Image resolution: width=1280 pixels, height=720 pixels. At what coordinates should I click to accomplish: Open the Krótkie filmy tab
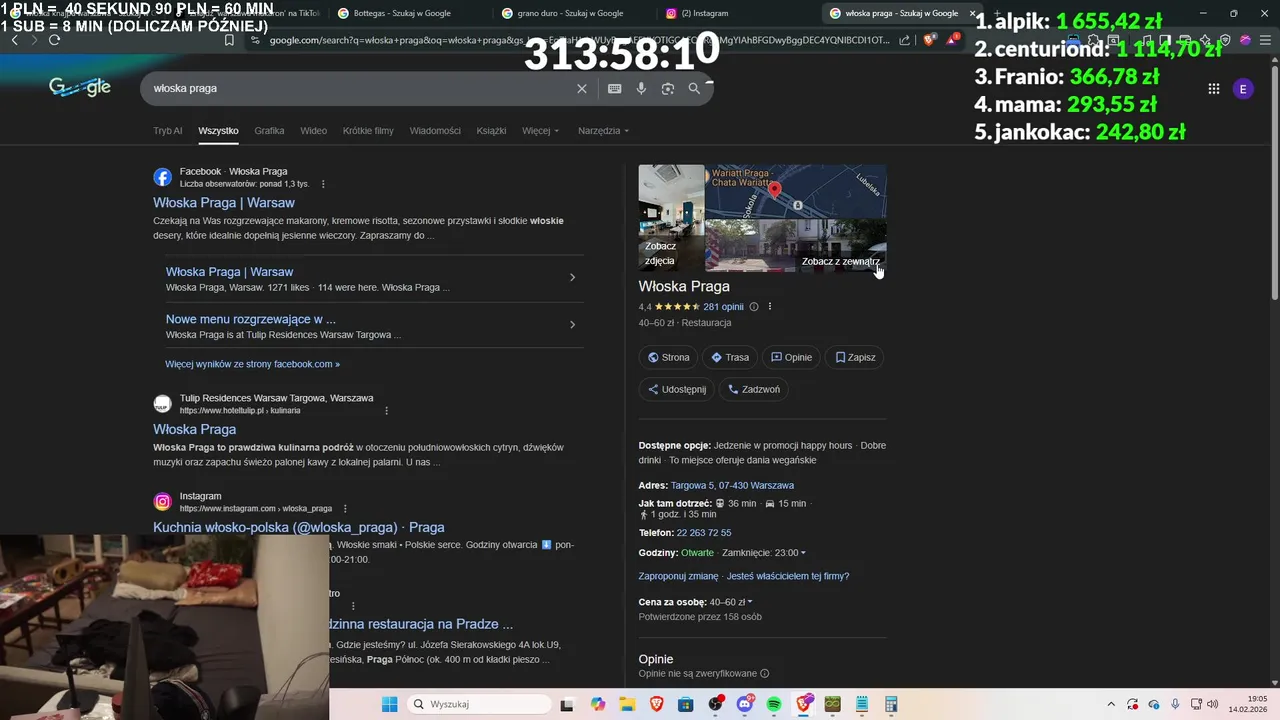[x=368, y=131]
